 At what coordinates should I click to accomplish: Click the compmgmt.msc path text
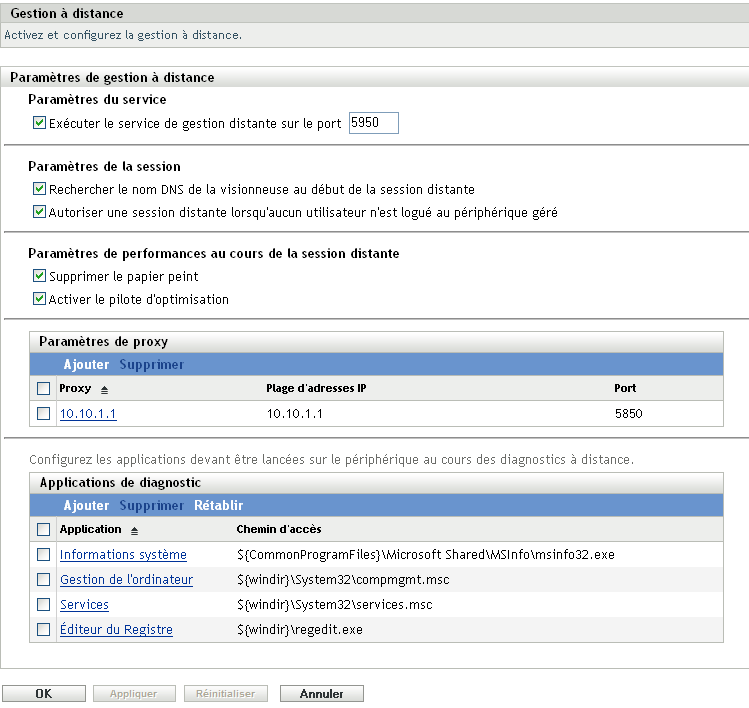[x=343, y=580]
